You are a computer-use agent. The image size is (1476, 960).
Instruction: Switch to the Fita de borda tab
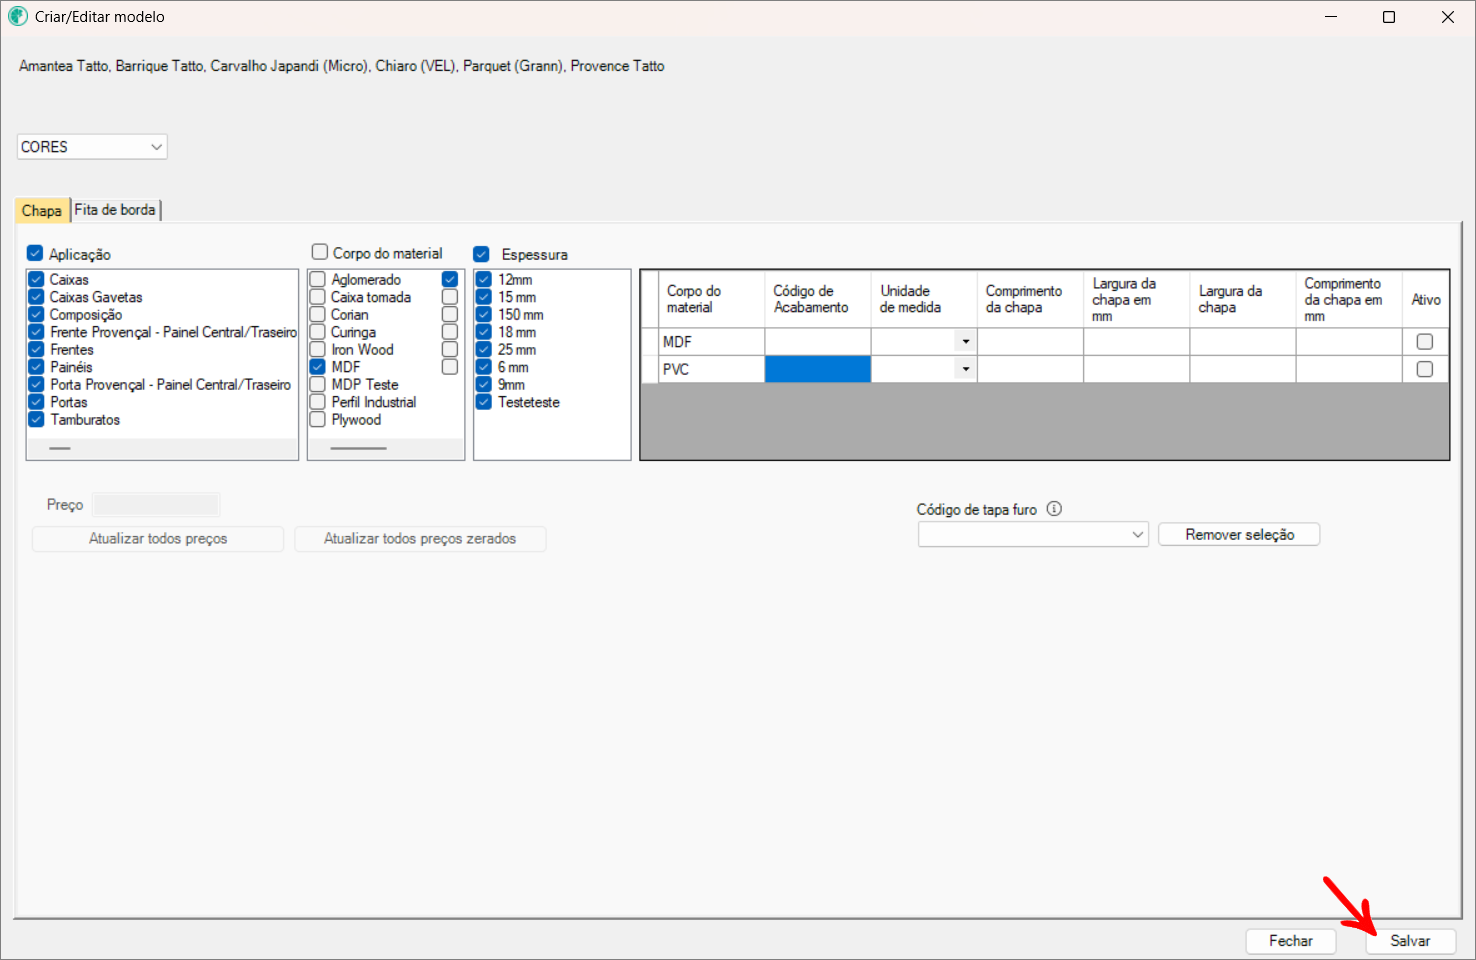click(115, 210)
